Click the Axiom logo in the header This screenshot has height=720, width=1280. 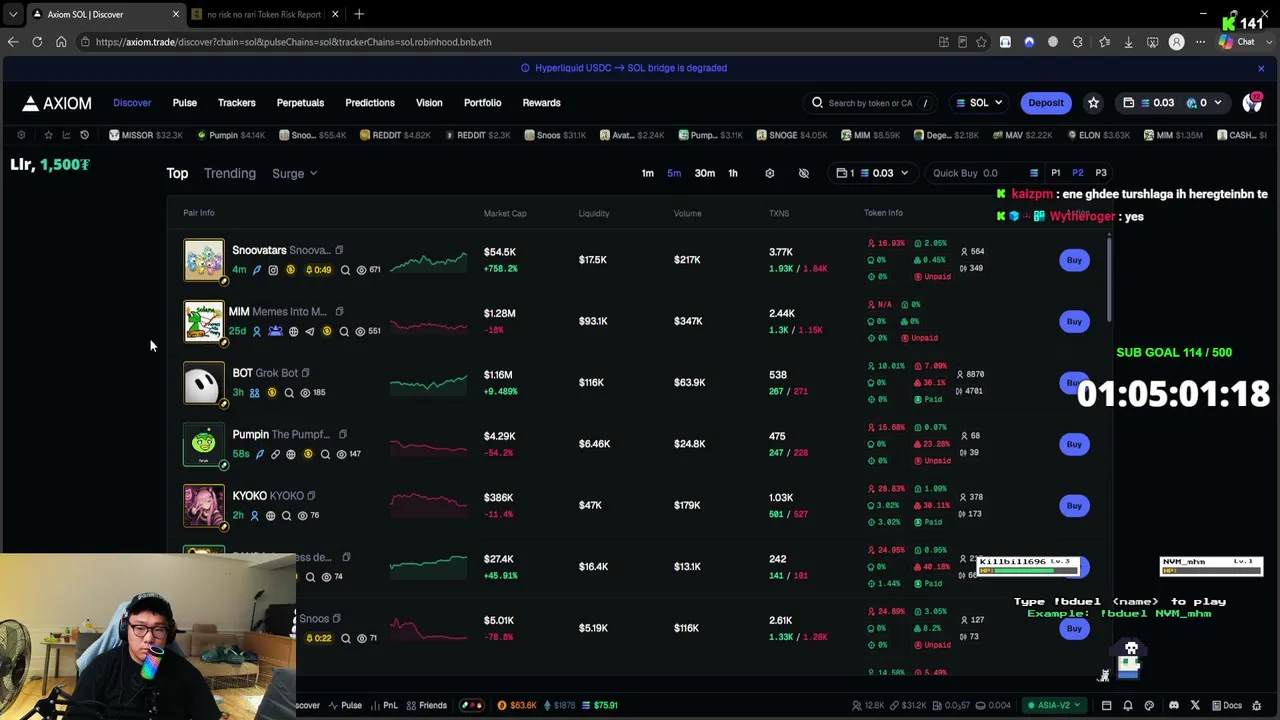(x=57, y=103)
